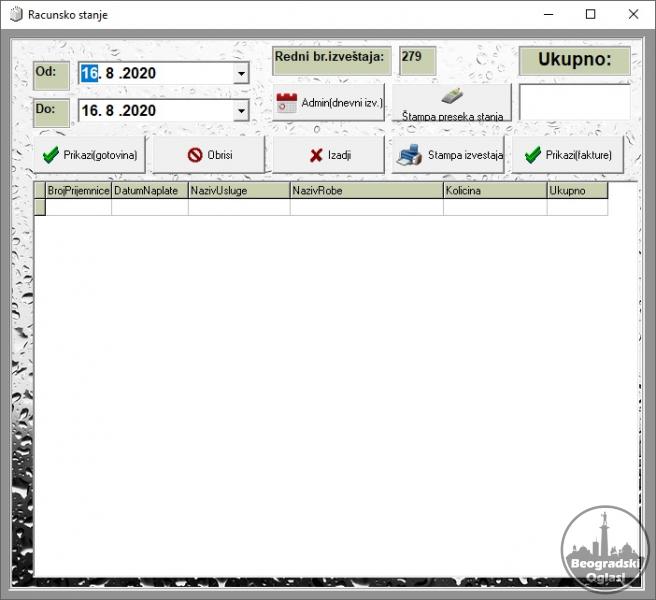Click the red prohibition icon on Obrisi
This screenshot has width=656, height=600.
tap(195, 155)
